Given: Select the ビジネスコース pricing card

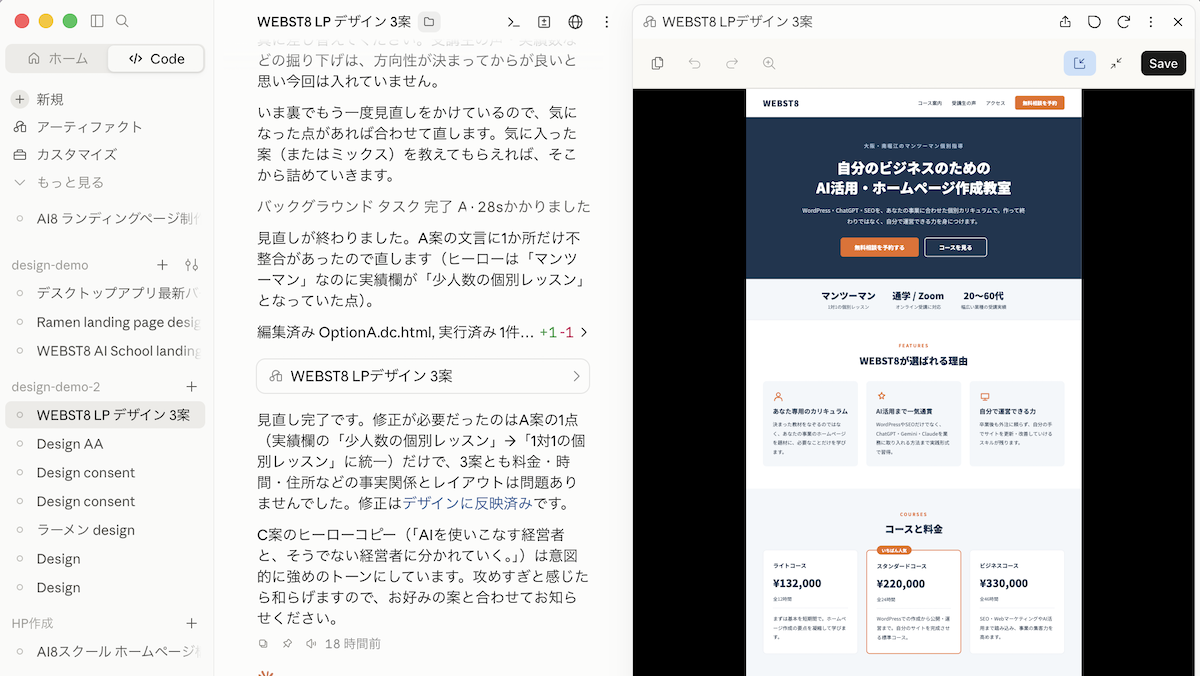Looking at the screenshot, I should click(x=1017, y=601).
